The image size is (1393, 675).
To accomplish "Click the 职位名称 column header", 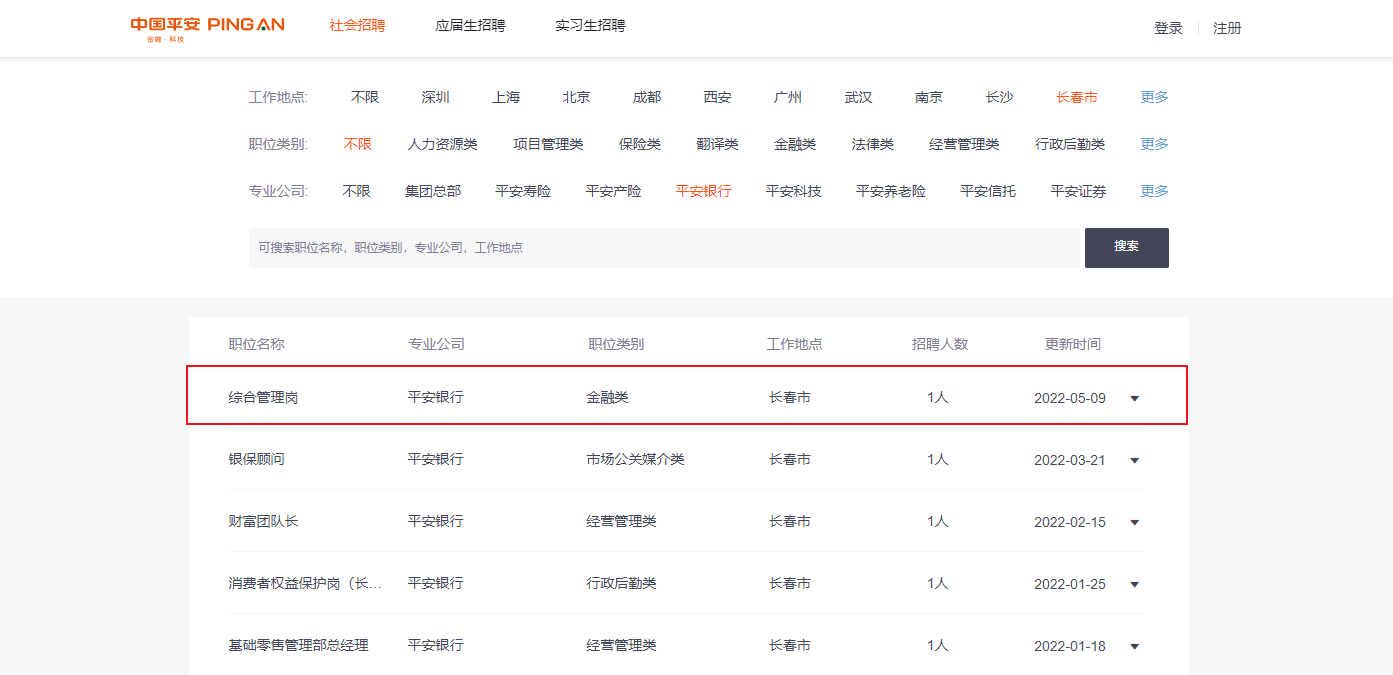I will tap(256, 344).
